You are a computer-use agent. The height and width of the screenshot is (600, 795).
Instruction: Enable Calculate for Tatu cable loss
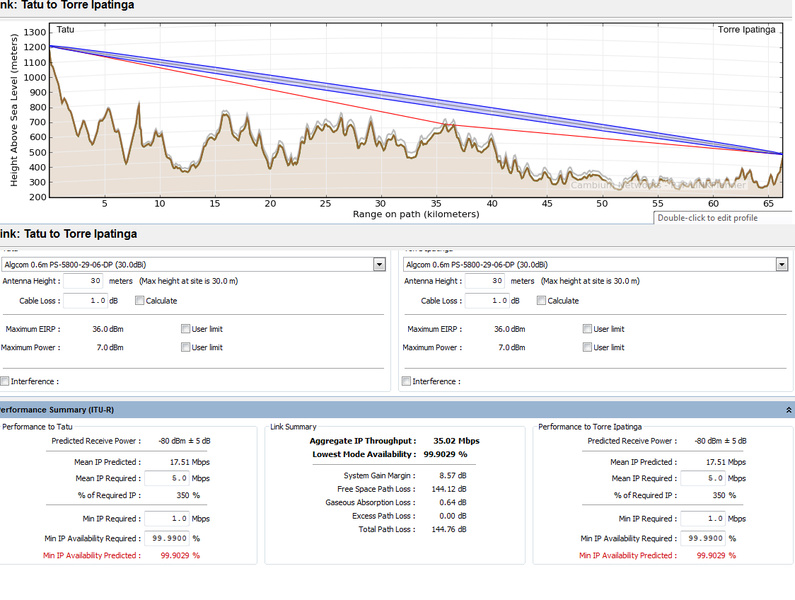pos(139,301)
